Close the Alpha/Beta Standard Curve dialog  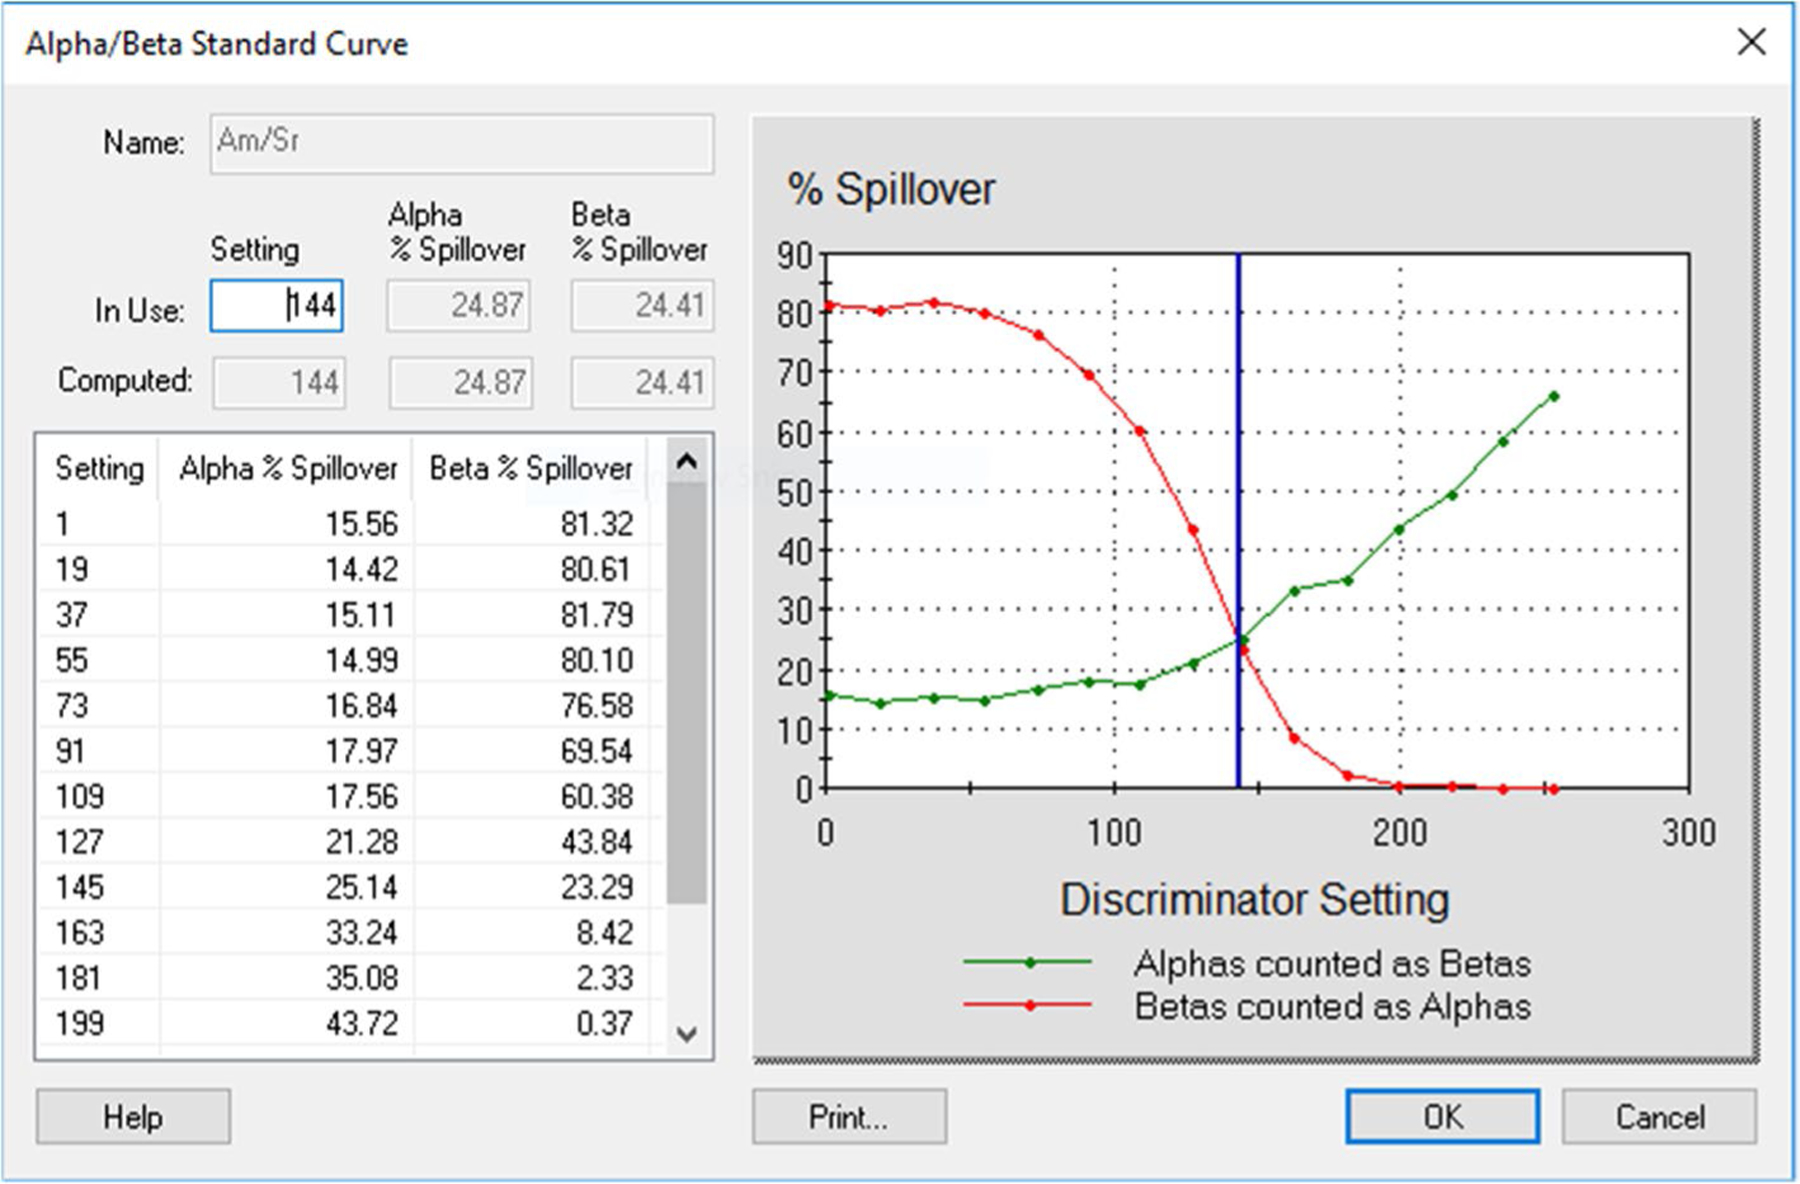tap(1751, 42)
